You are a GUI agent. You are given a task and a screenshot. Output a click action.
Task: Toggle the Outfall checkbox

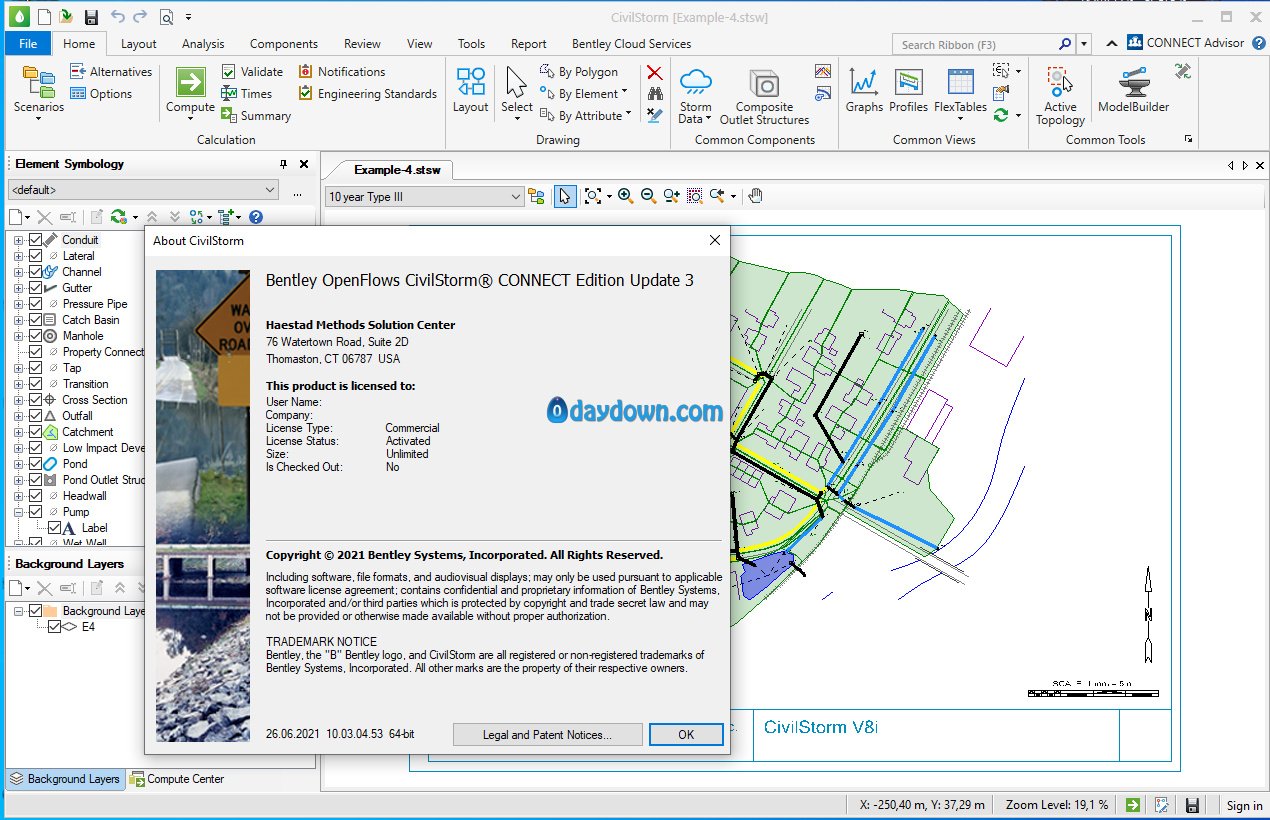pyautogui.click(x=36, y=416)
